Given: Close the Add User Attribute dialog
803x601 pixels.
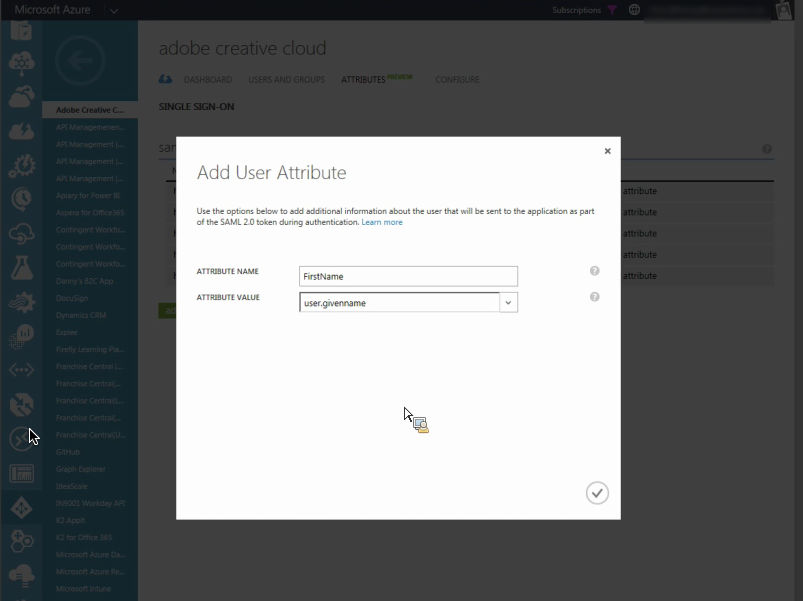Looking at the screenshot, I should click(607, 151).
